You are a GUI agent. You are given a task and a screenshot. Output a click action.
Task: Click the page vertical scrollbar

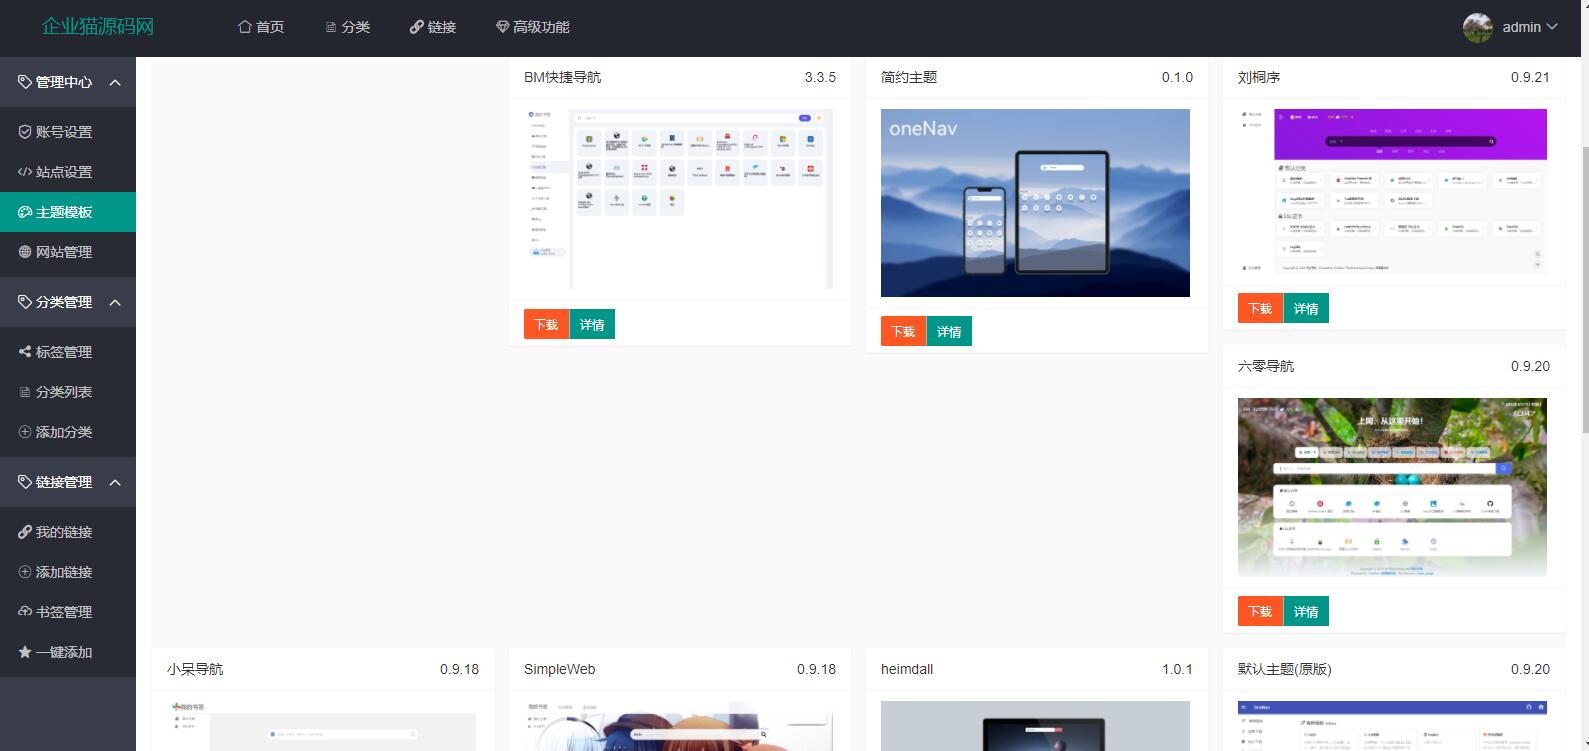[1582, 290]
